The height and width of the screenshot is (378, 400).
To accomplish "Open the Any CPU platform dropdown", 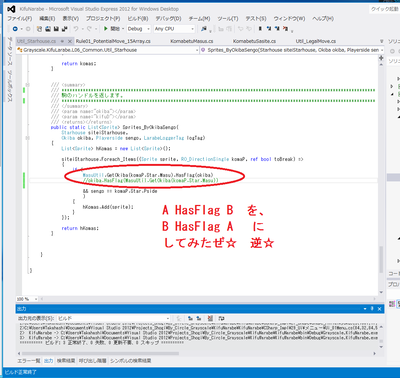I will tap(174, 29).
